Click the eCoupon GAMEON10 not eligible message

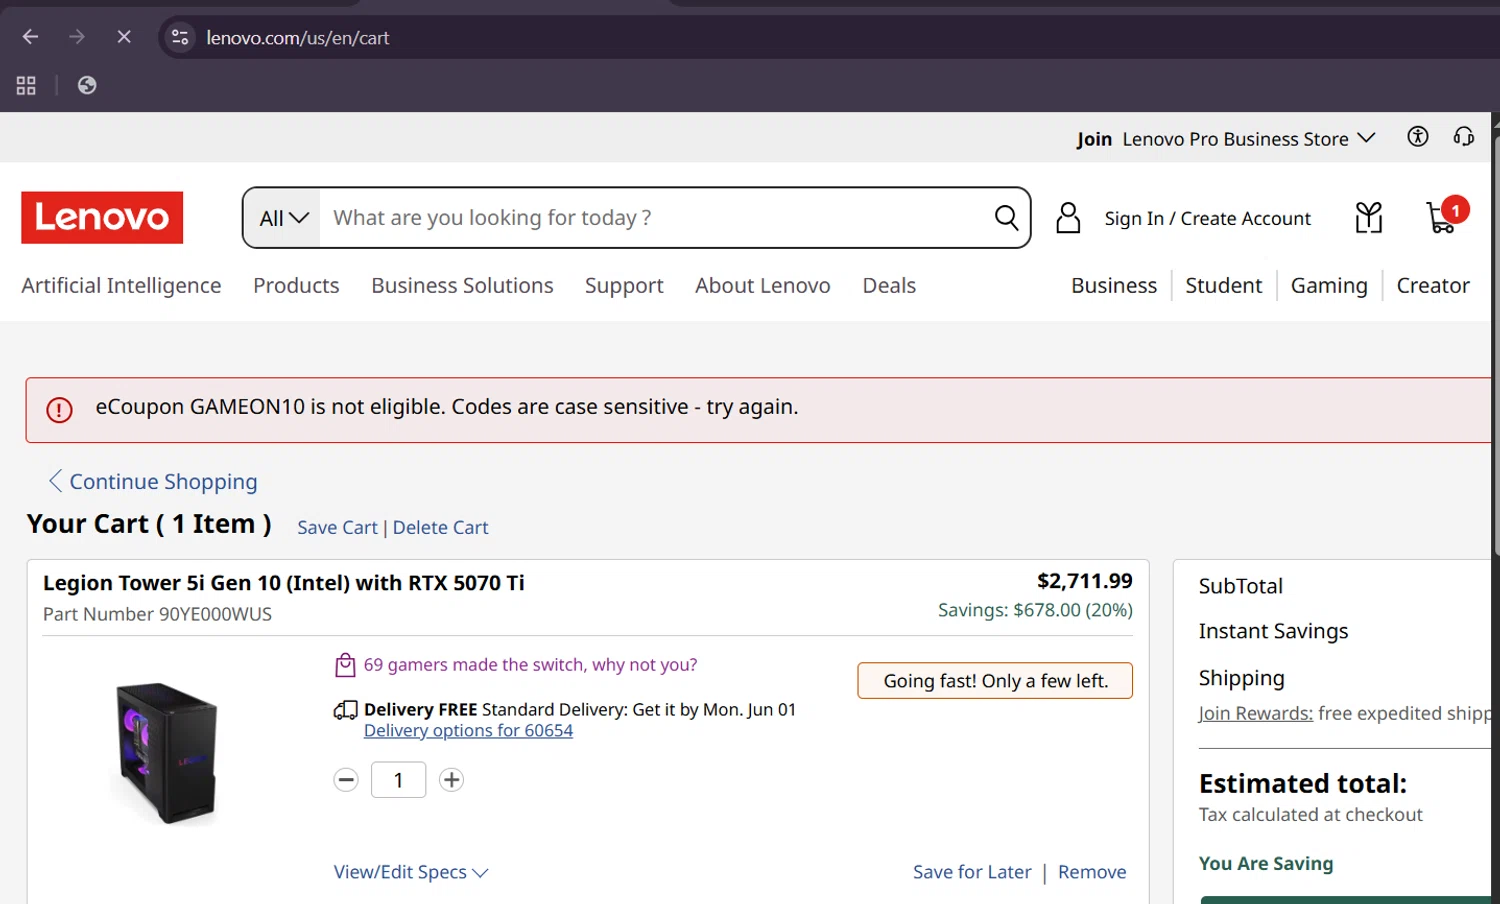click(447, 407)
